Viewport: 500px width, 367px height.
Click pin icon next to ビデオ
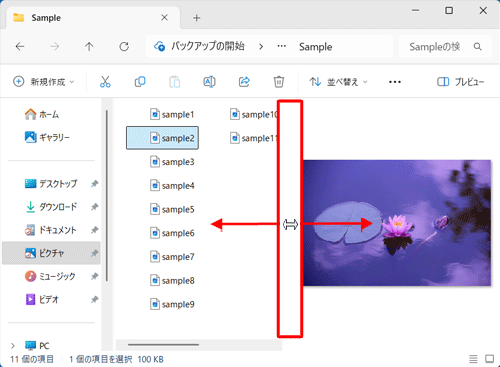point(95,300)
